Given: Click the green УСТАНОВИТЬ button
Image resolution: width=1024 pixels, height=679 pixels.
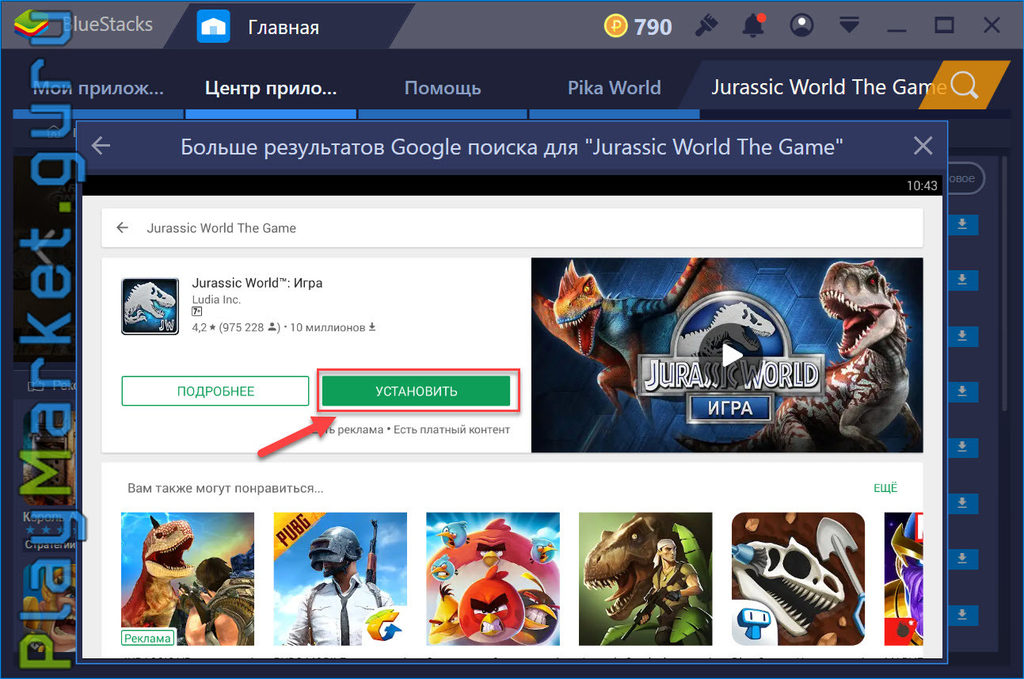Looking at the screenshot, I should [416, 391].
